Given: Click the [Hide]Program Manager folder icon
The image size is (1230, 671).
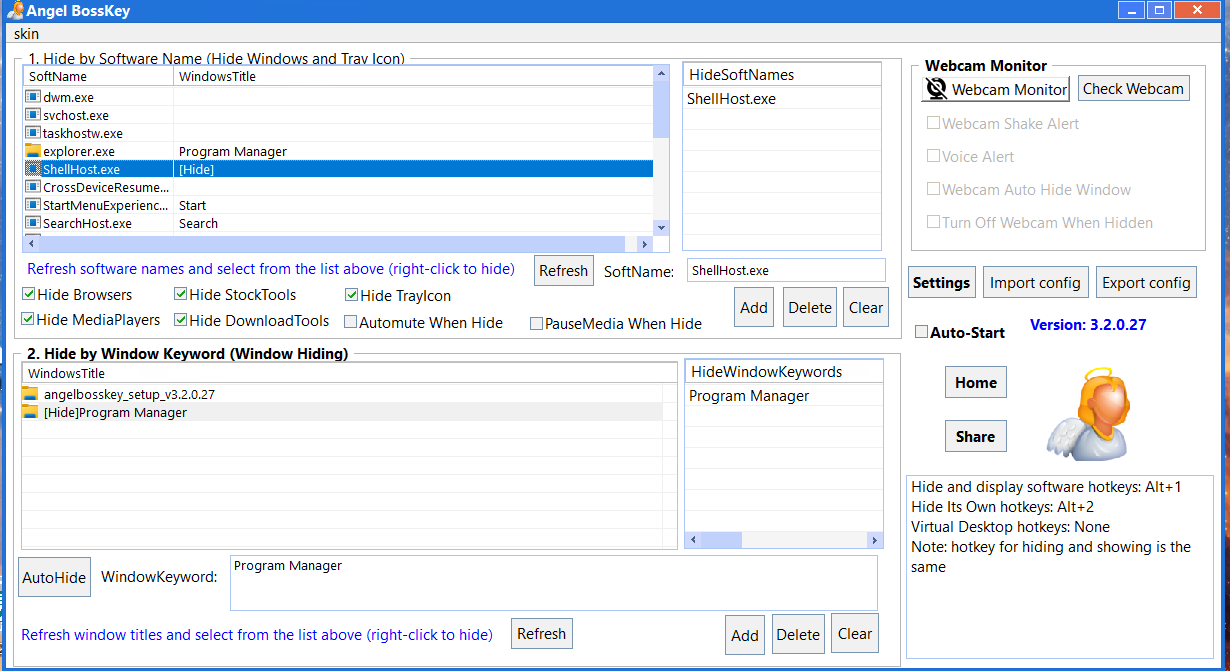Looking at the screenshot, I should tap(30, 412).
